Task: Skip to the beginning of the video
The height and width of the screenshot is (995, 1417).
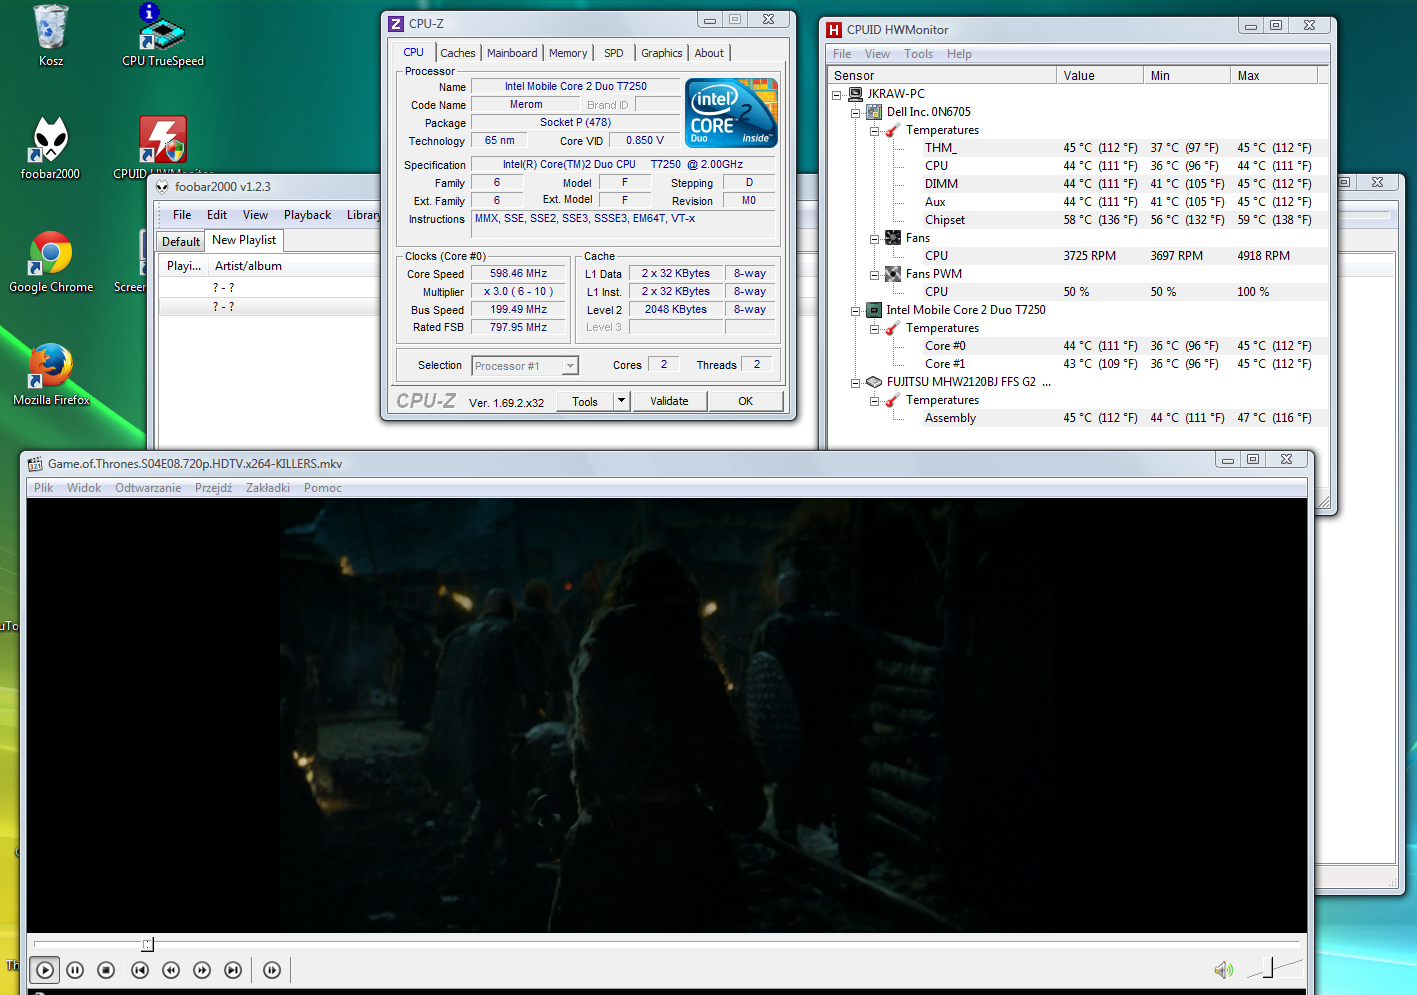Action: pyautogui.click(x=139, y=969)
